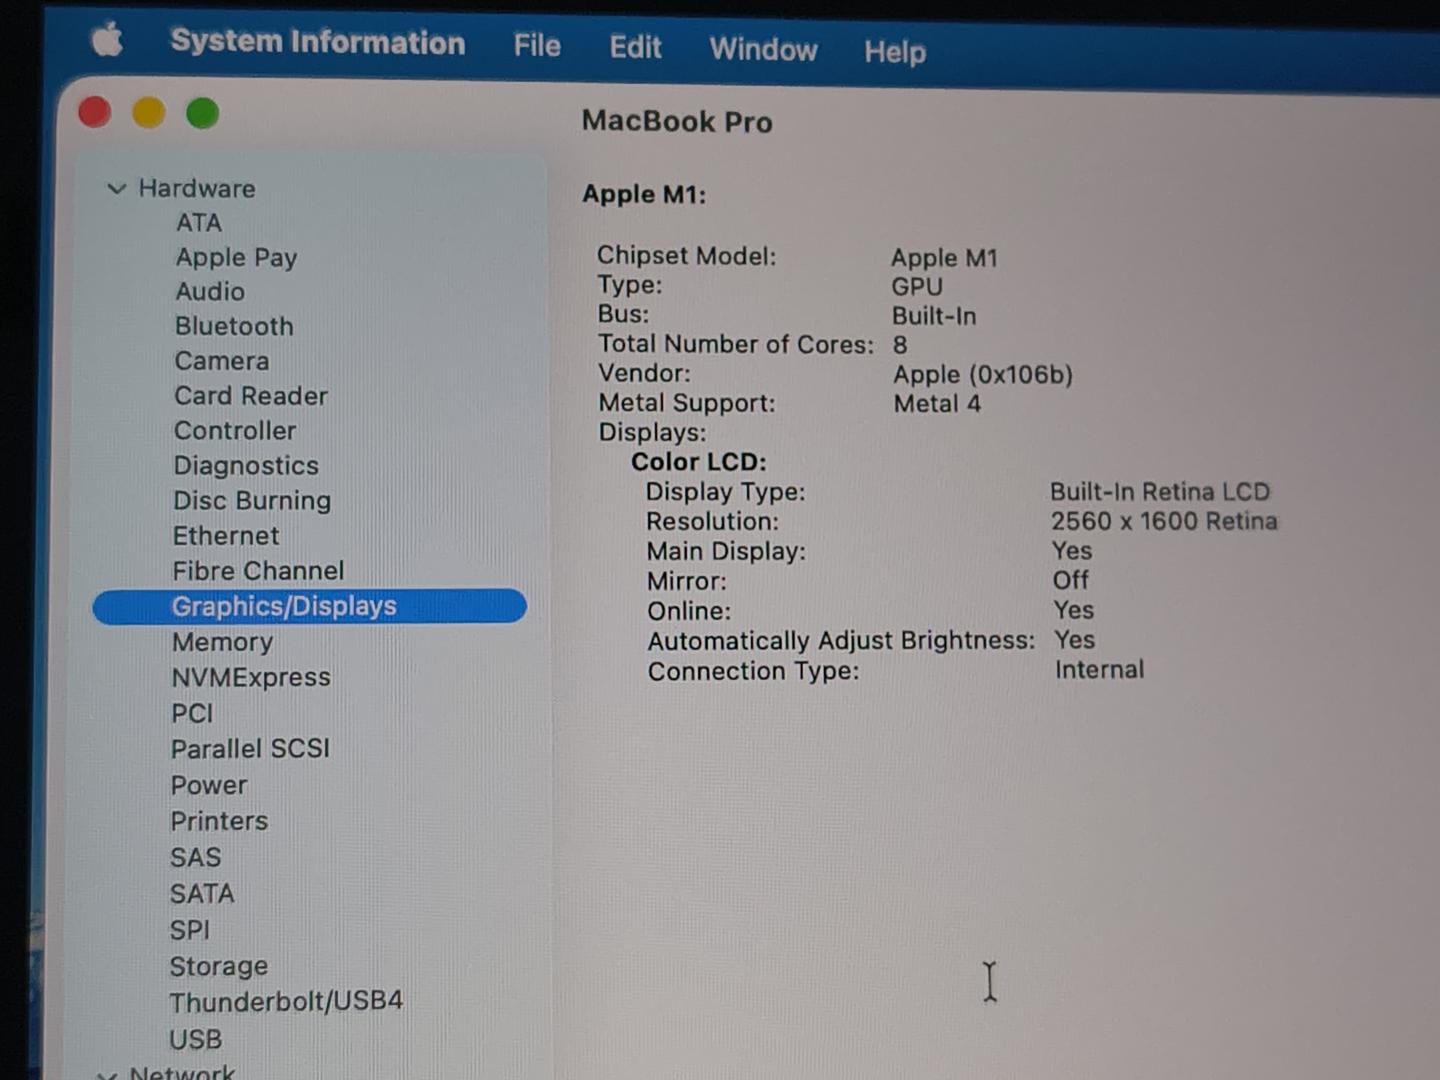Image resolution: width=1440 pixels, height=1080 pixels.
Task: Select ATA in the sidebar
Action: click(x=199, y=222)
